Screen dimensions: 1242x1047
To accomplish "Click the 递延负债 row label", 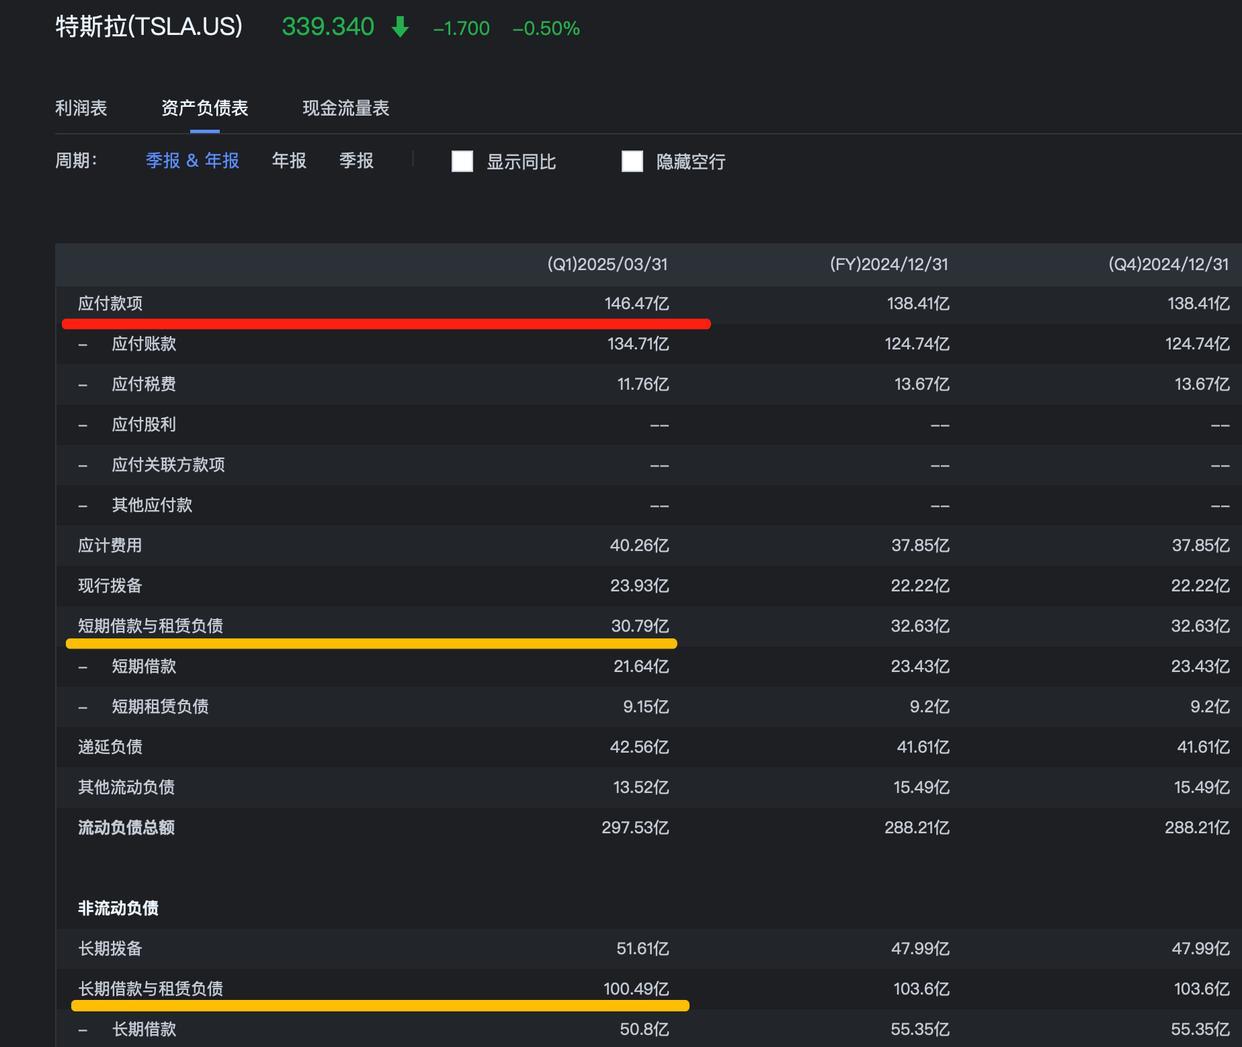I will [110, 747].
